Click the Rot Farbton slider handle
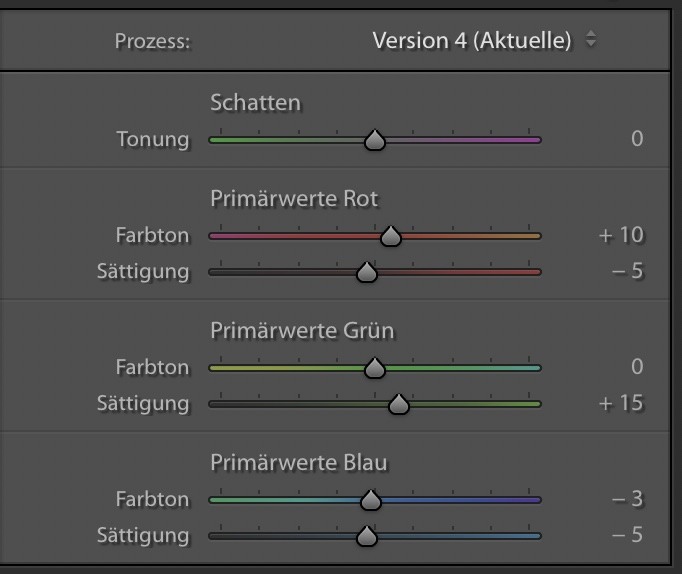The image size is (682, 574). (x=391, y=236)
